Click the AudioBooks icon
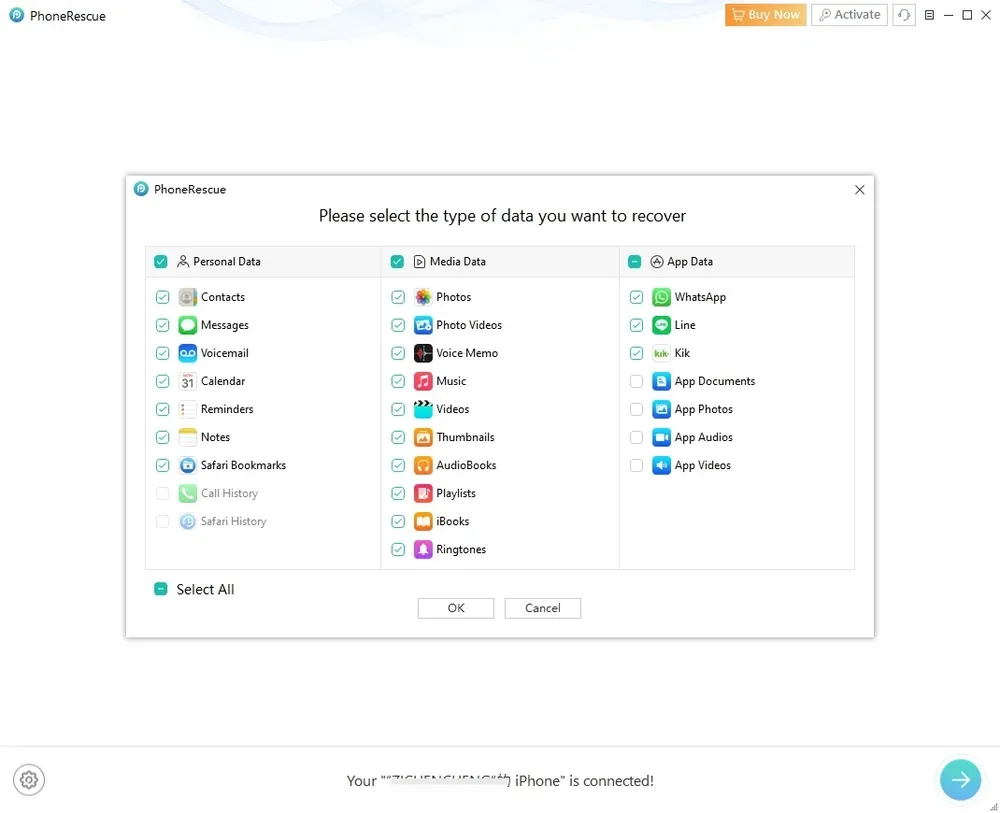This screenshot has height=813, width=1000. pos(423,465)
